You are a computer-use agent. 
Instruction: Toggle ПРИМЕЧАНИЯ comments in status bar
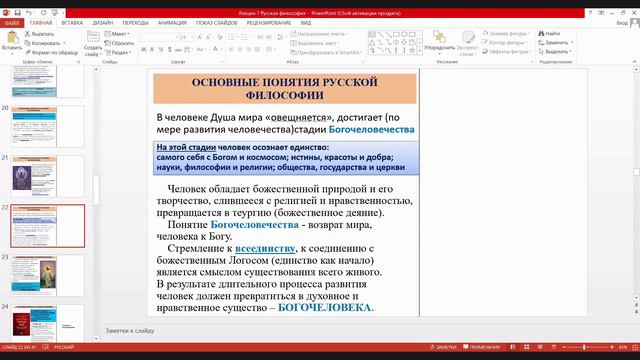[481, 347]
